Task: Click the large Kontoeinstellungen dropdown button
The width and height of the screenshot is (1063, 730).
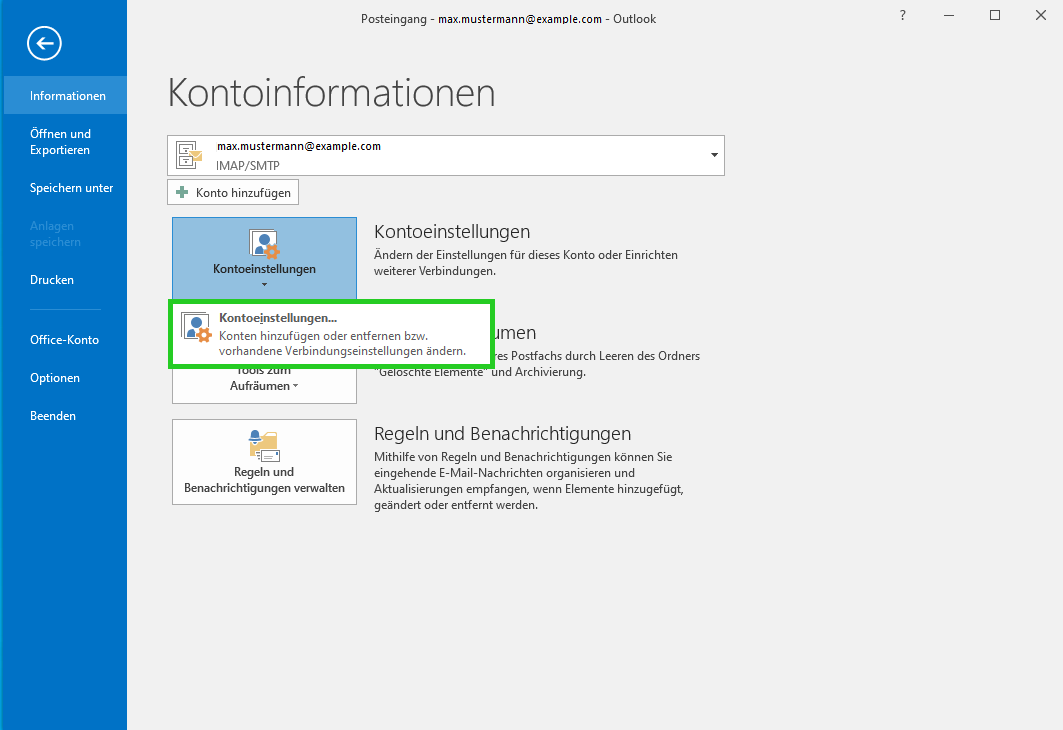Action: [264, 258]
